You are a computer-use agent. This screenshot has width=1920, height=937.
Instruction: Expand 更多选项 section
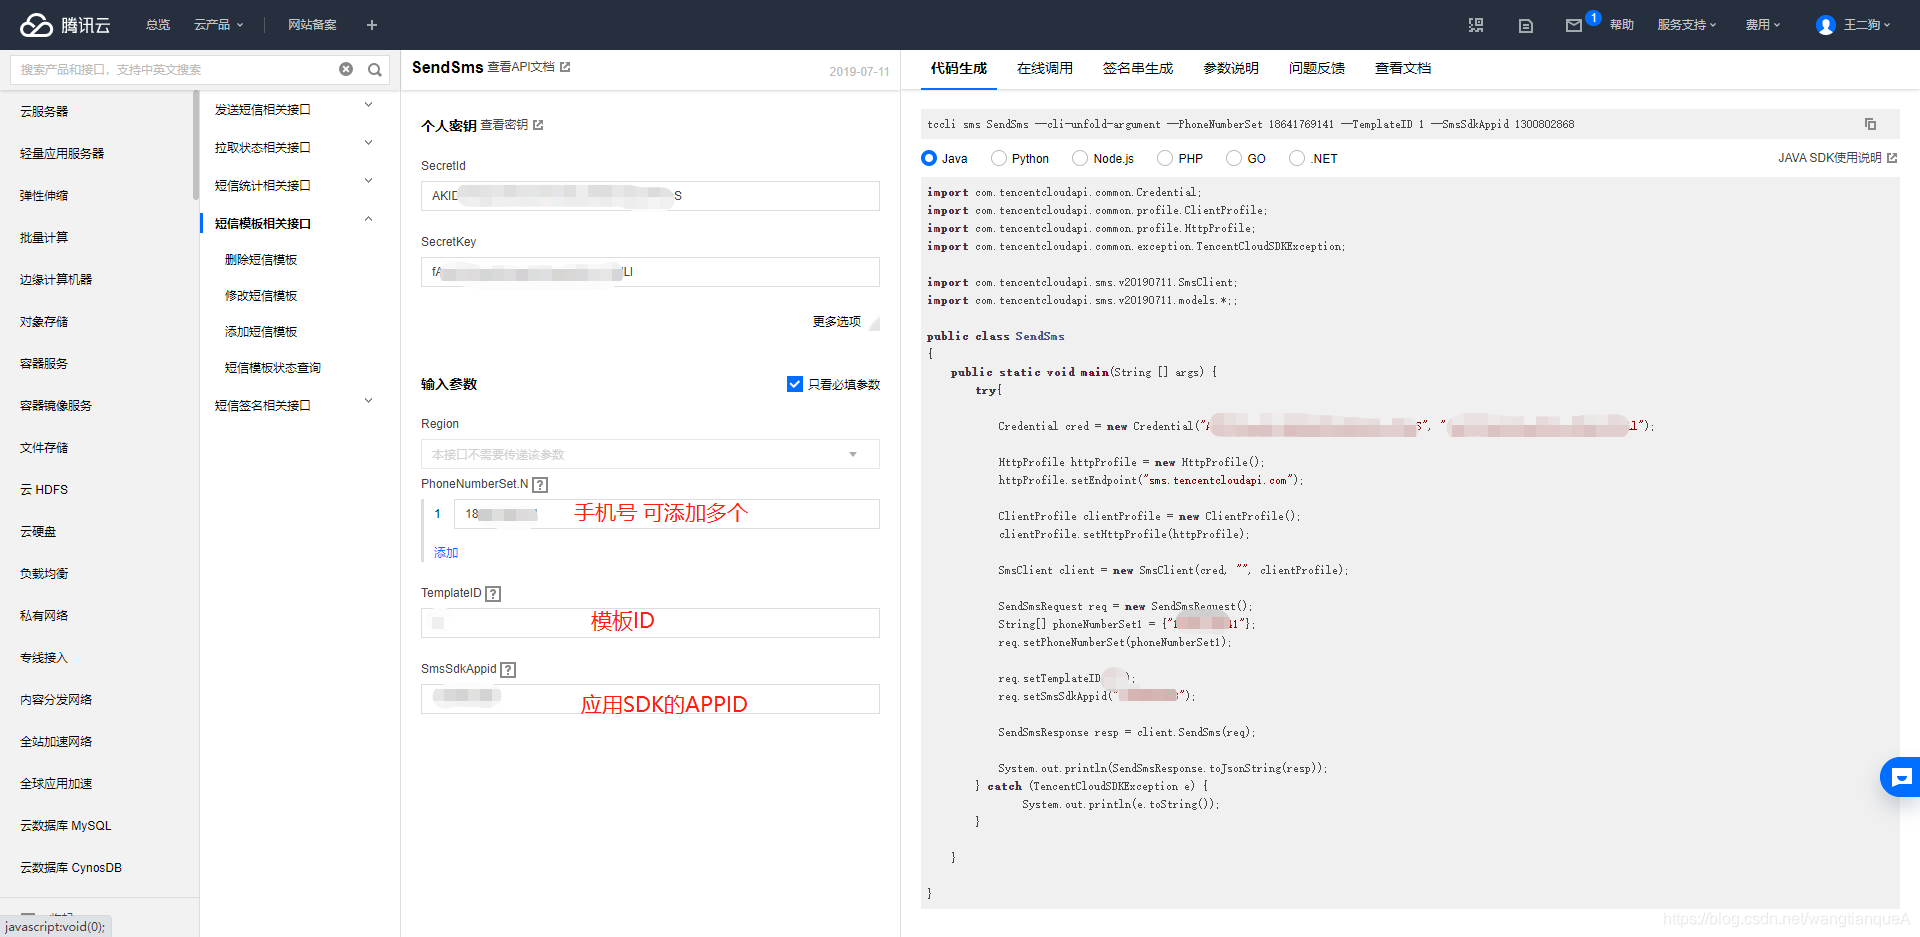(845, 322)
